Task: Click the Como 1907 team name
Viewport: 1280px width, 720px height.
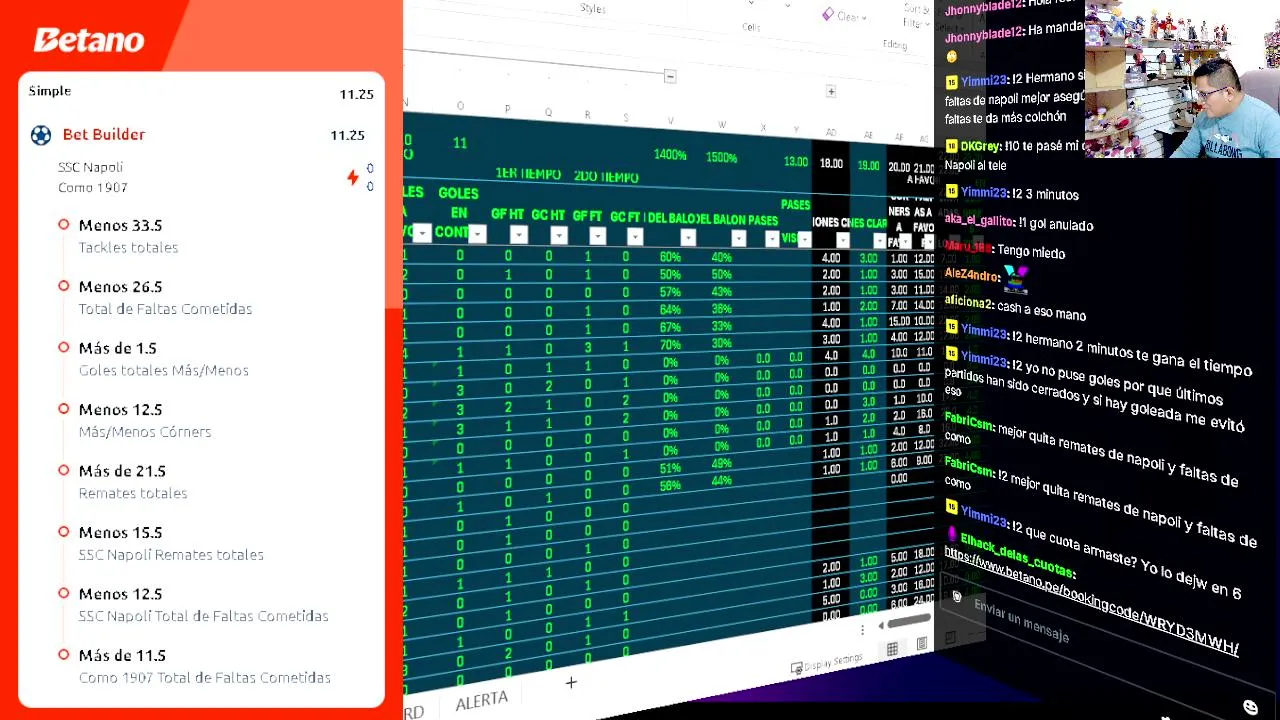Action: pos(93,187)
